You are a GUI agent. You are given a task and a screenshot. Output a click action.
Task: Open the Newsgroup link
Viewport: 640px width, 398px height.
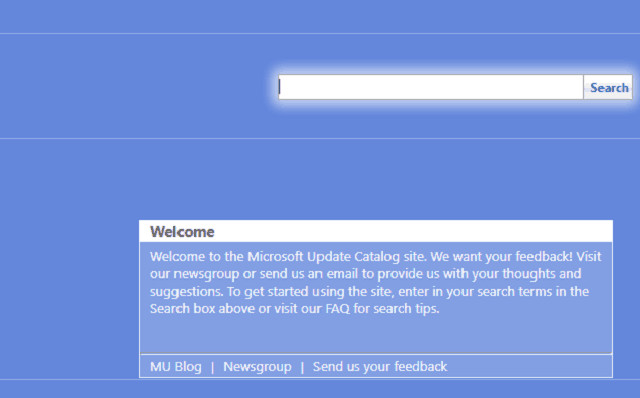pyautogui.click(x=257, y=367)
